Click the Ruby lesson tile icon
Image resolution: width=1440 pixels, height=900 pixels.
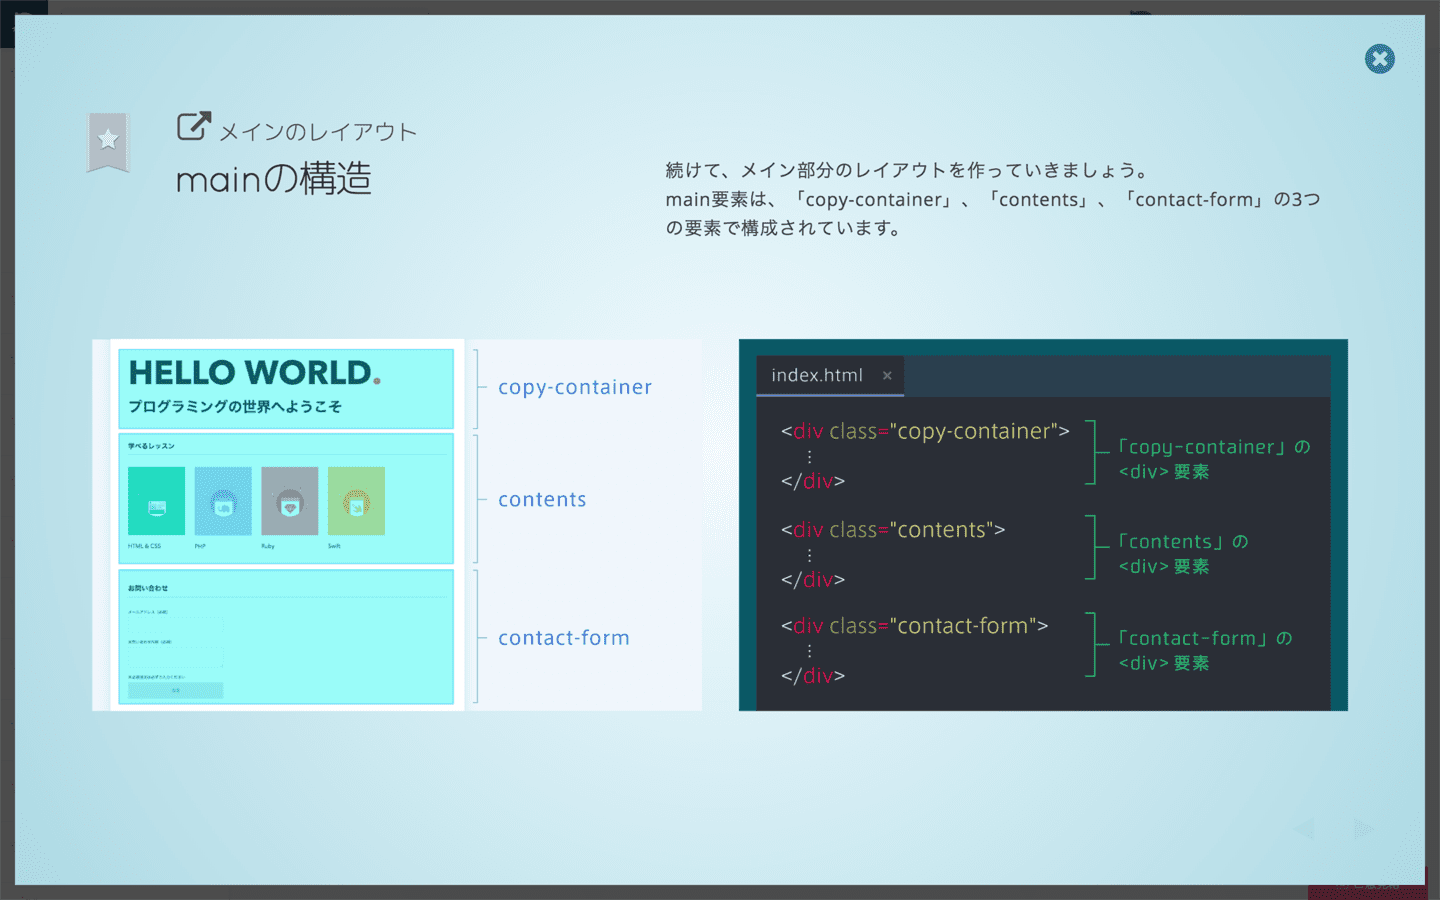pos(290,501)
